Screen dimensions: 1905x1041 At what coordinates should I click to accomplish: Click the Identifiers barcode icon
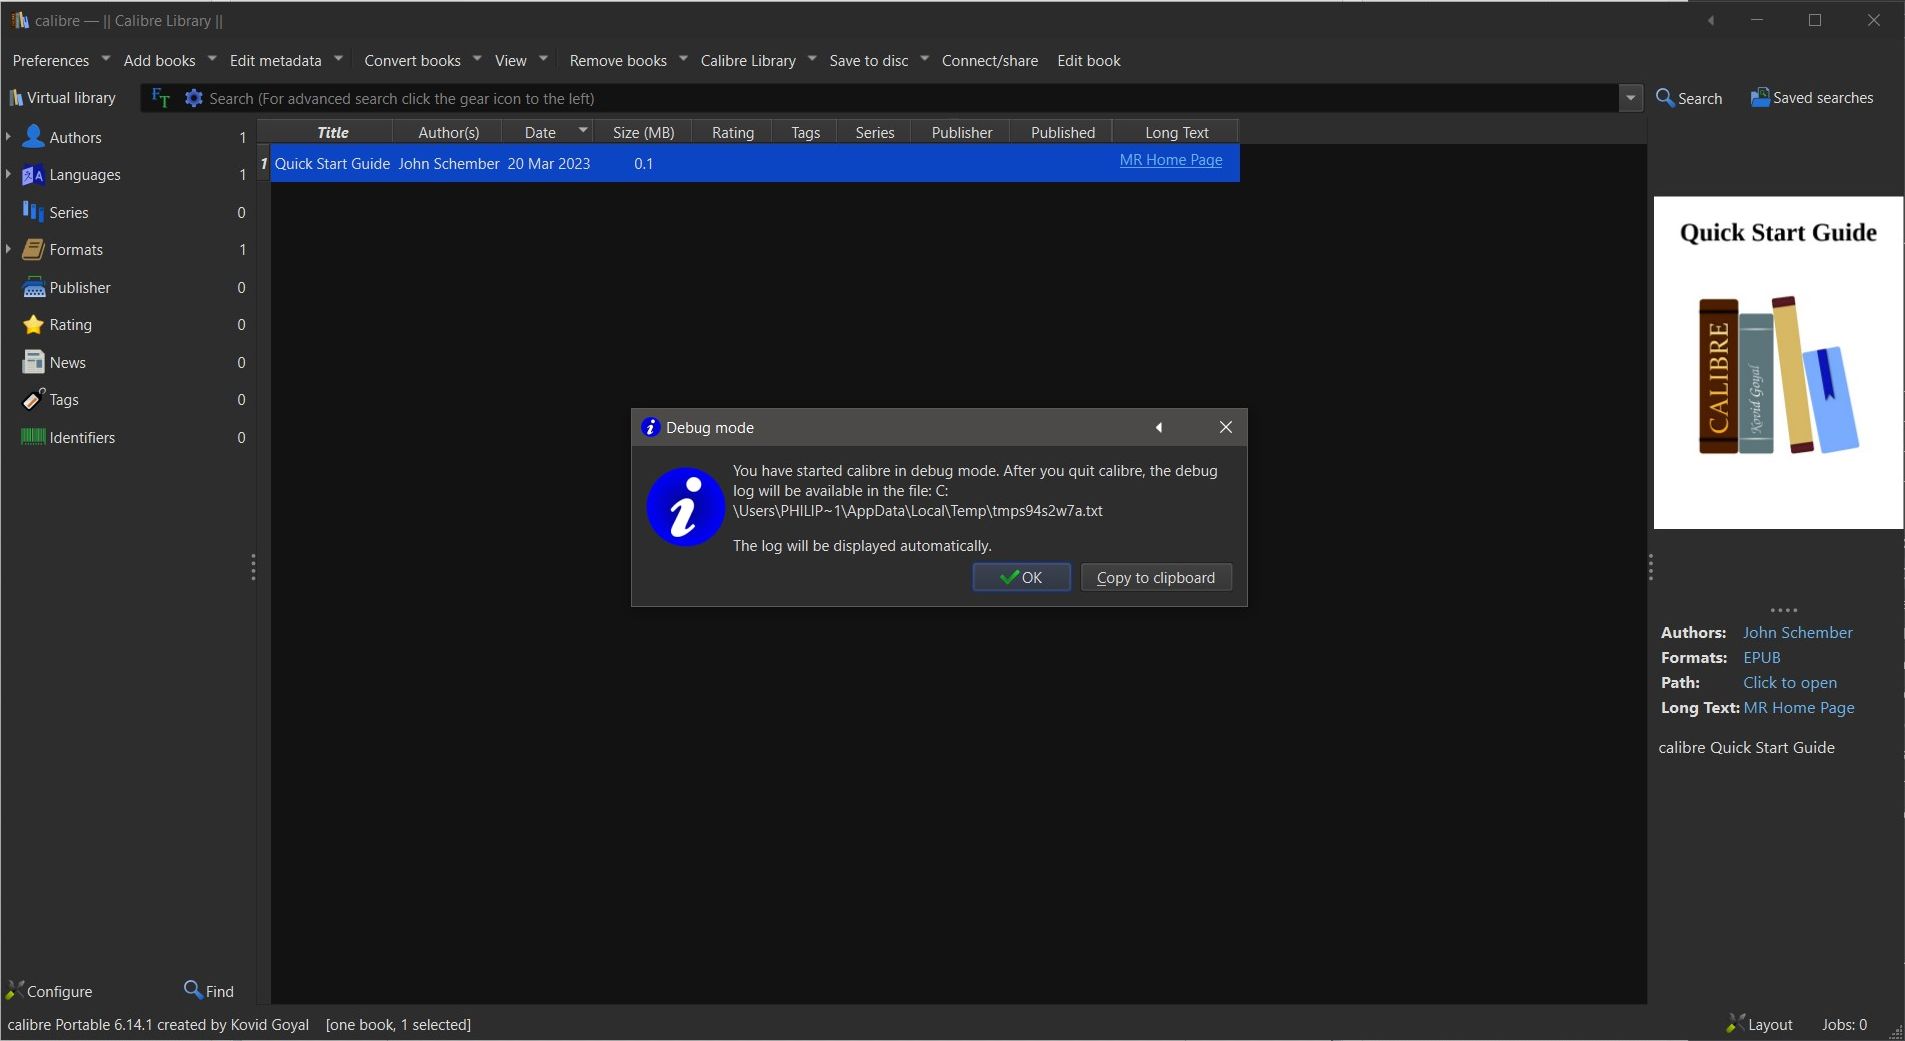point(34,437)
